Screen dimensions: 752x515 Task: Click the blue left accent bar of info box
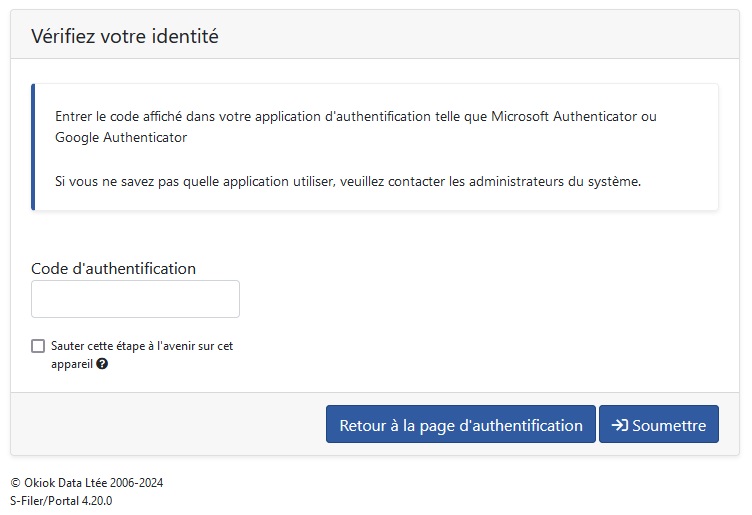[33, 147]
